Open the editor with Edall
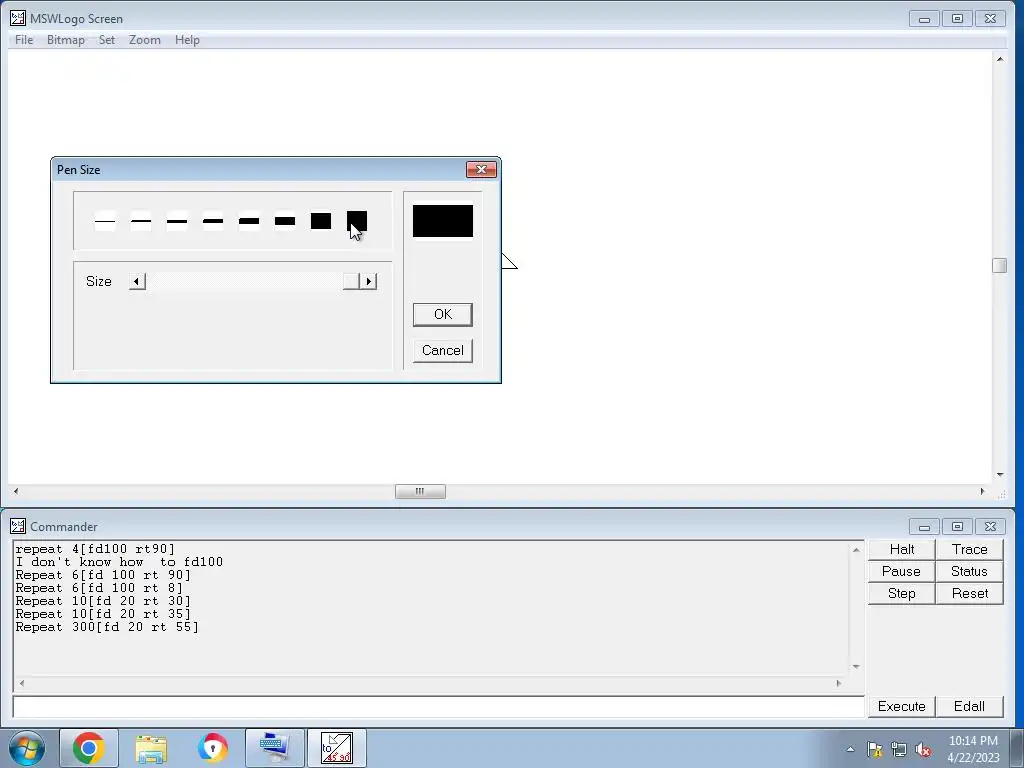 tap(970, 707)
